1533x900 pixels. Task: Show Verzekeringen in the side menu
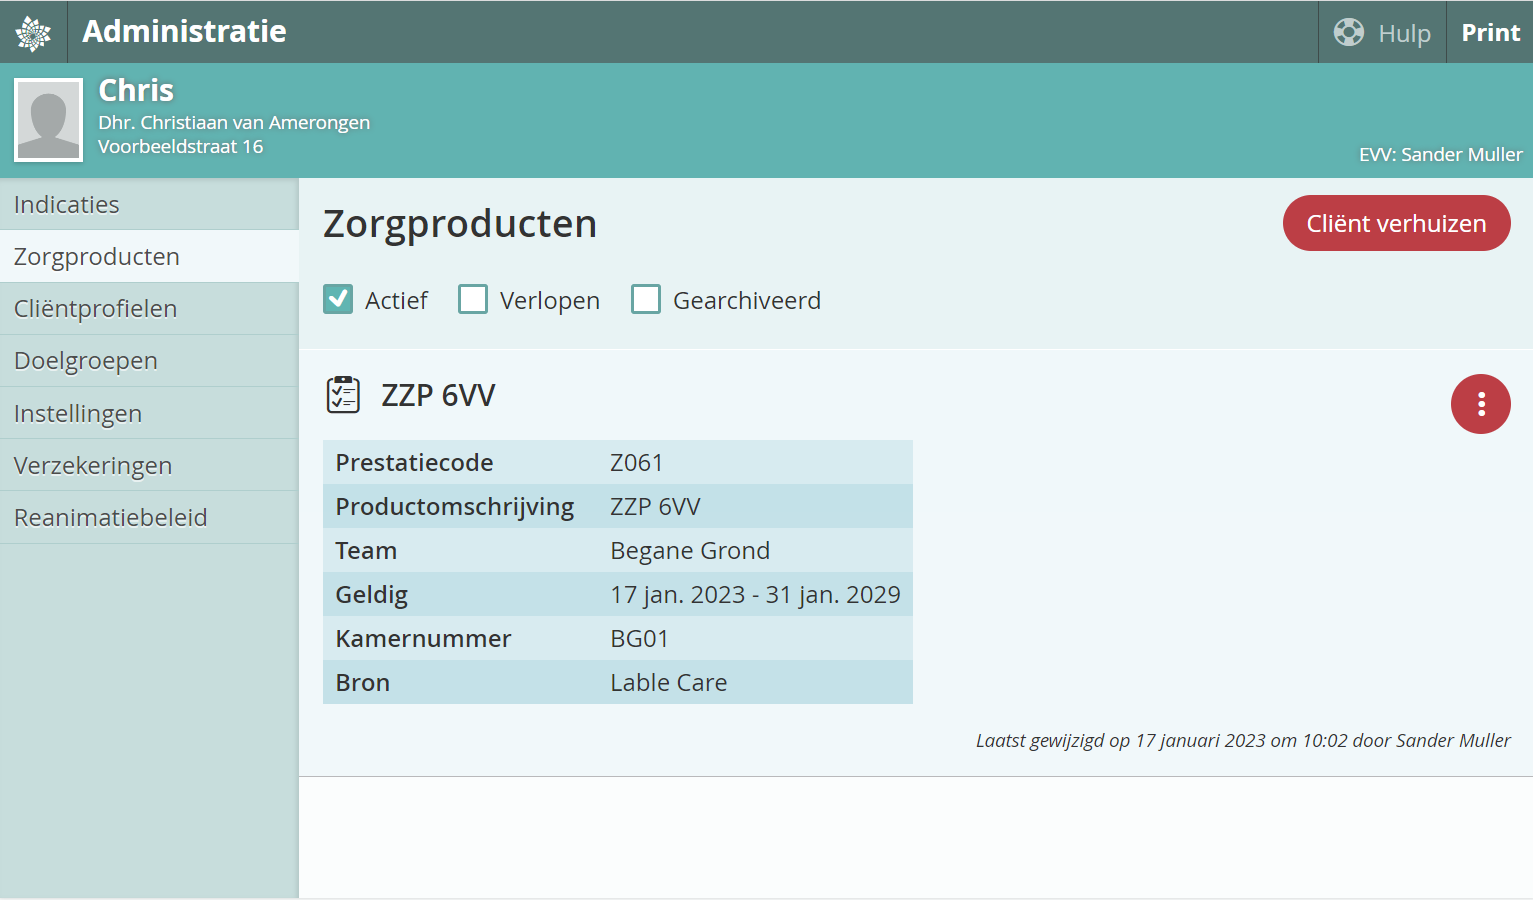(x=93, y=466)
